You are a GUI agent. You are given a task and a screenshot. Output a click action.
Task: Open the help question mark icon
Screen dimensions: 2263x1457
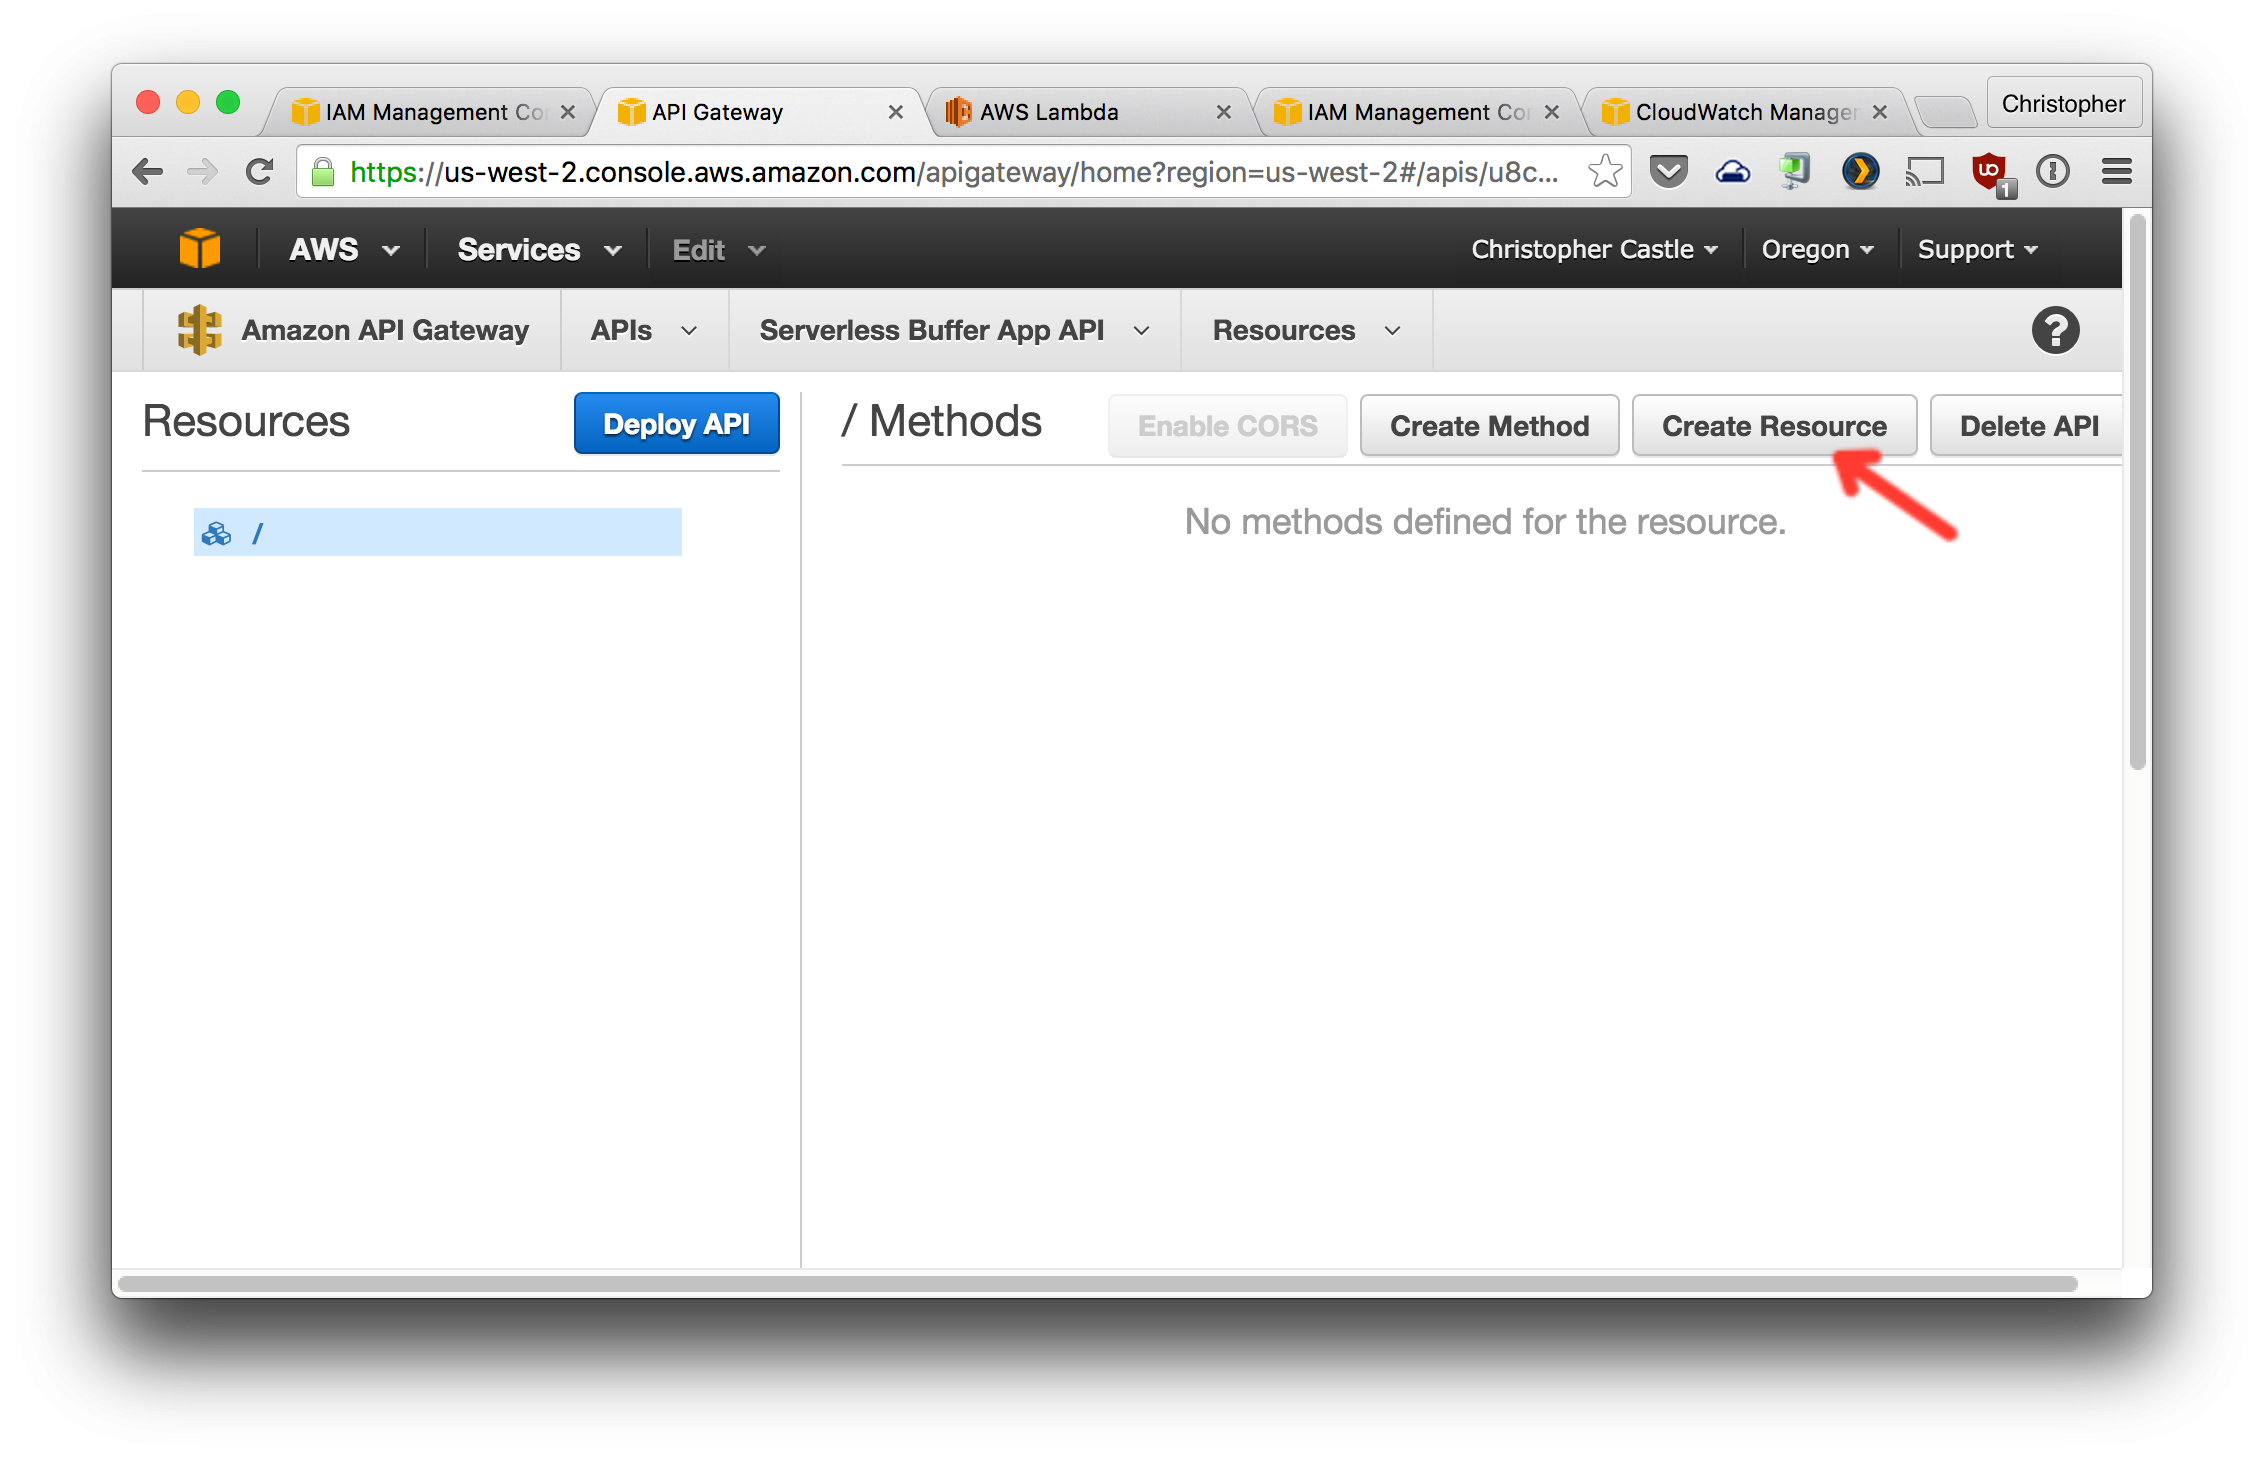click(x=2055, y=330)
